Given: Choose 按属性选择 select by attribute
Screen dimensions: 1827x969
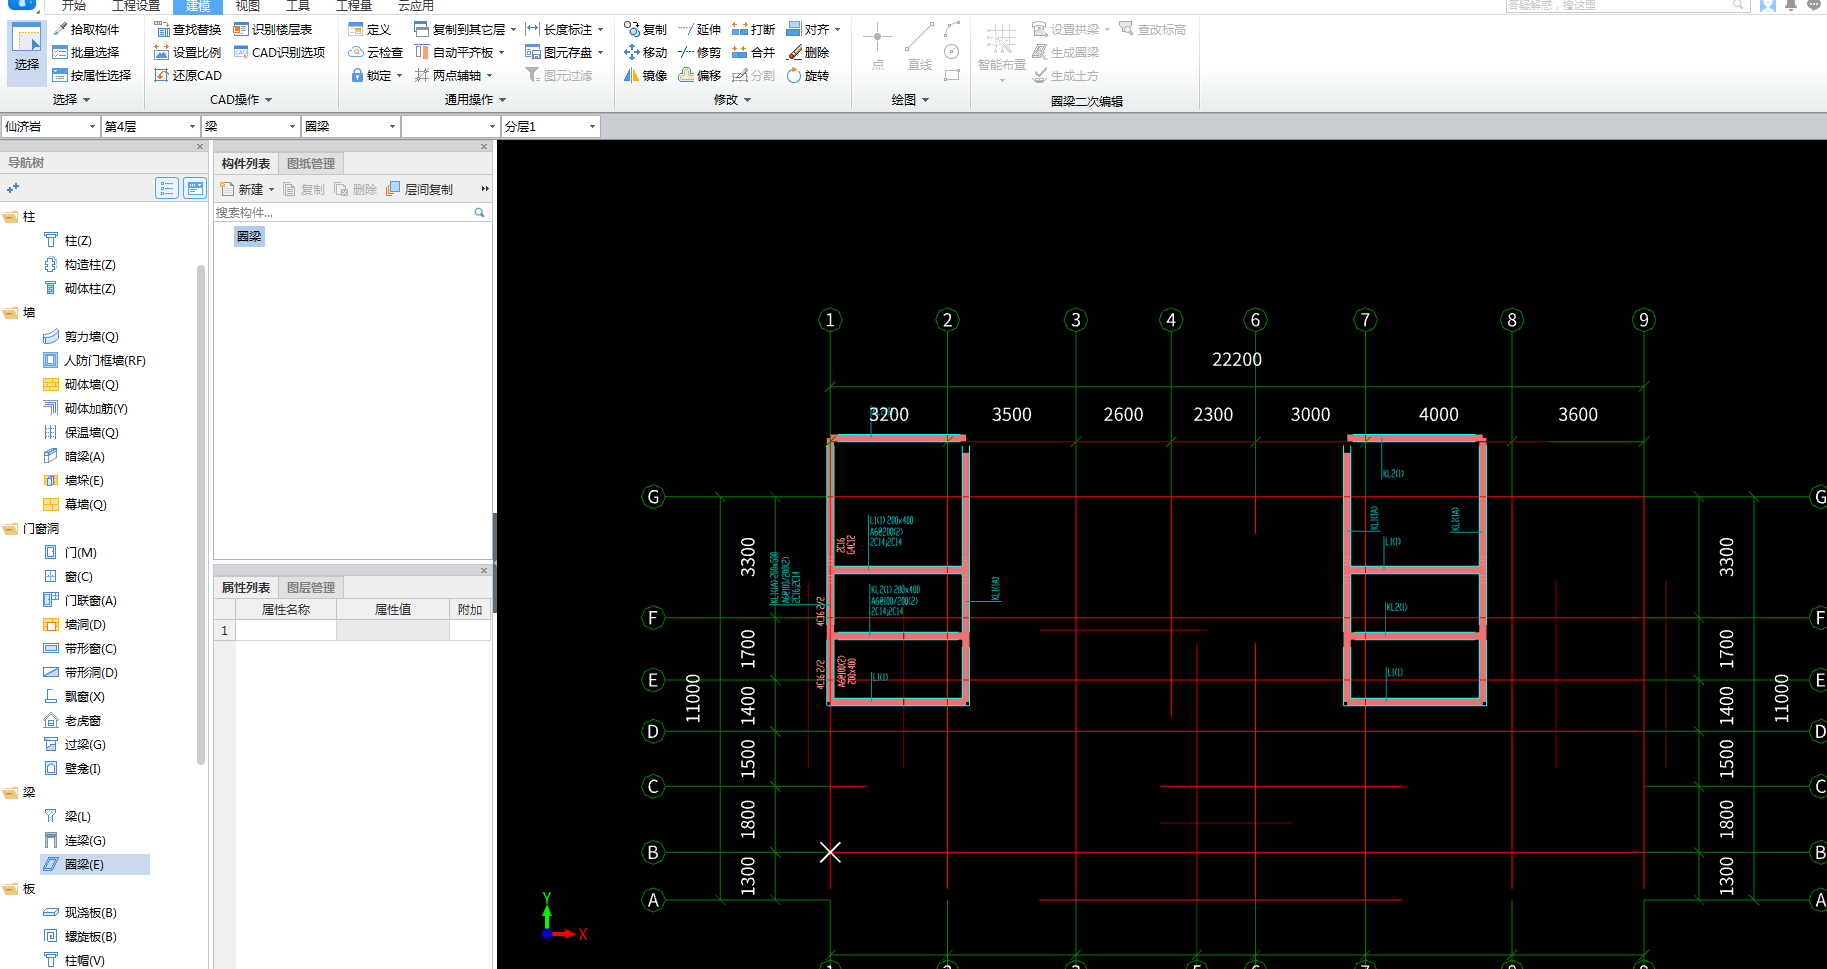Looking at the screenshot, I should tap(92, 75).
